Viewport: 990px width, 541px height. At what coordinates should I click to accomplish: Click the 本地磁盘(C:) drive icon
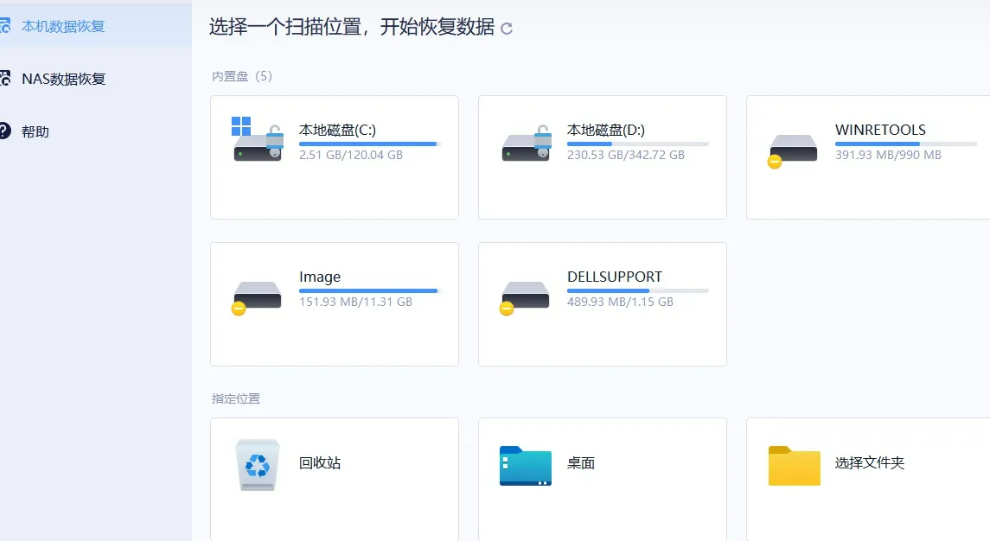[x=257, y=139]
